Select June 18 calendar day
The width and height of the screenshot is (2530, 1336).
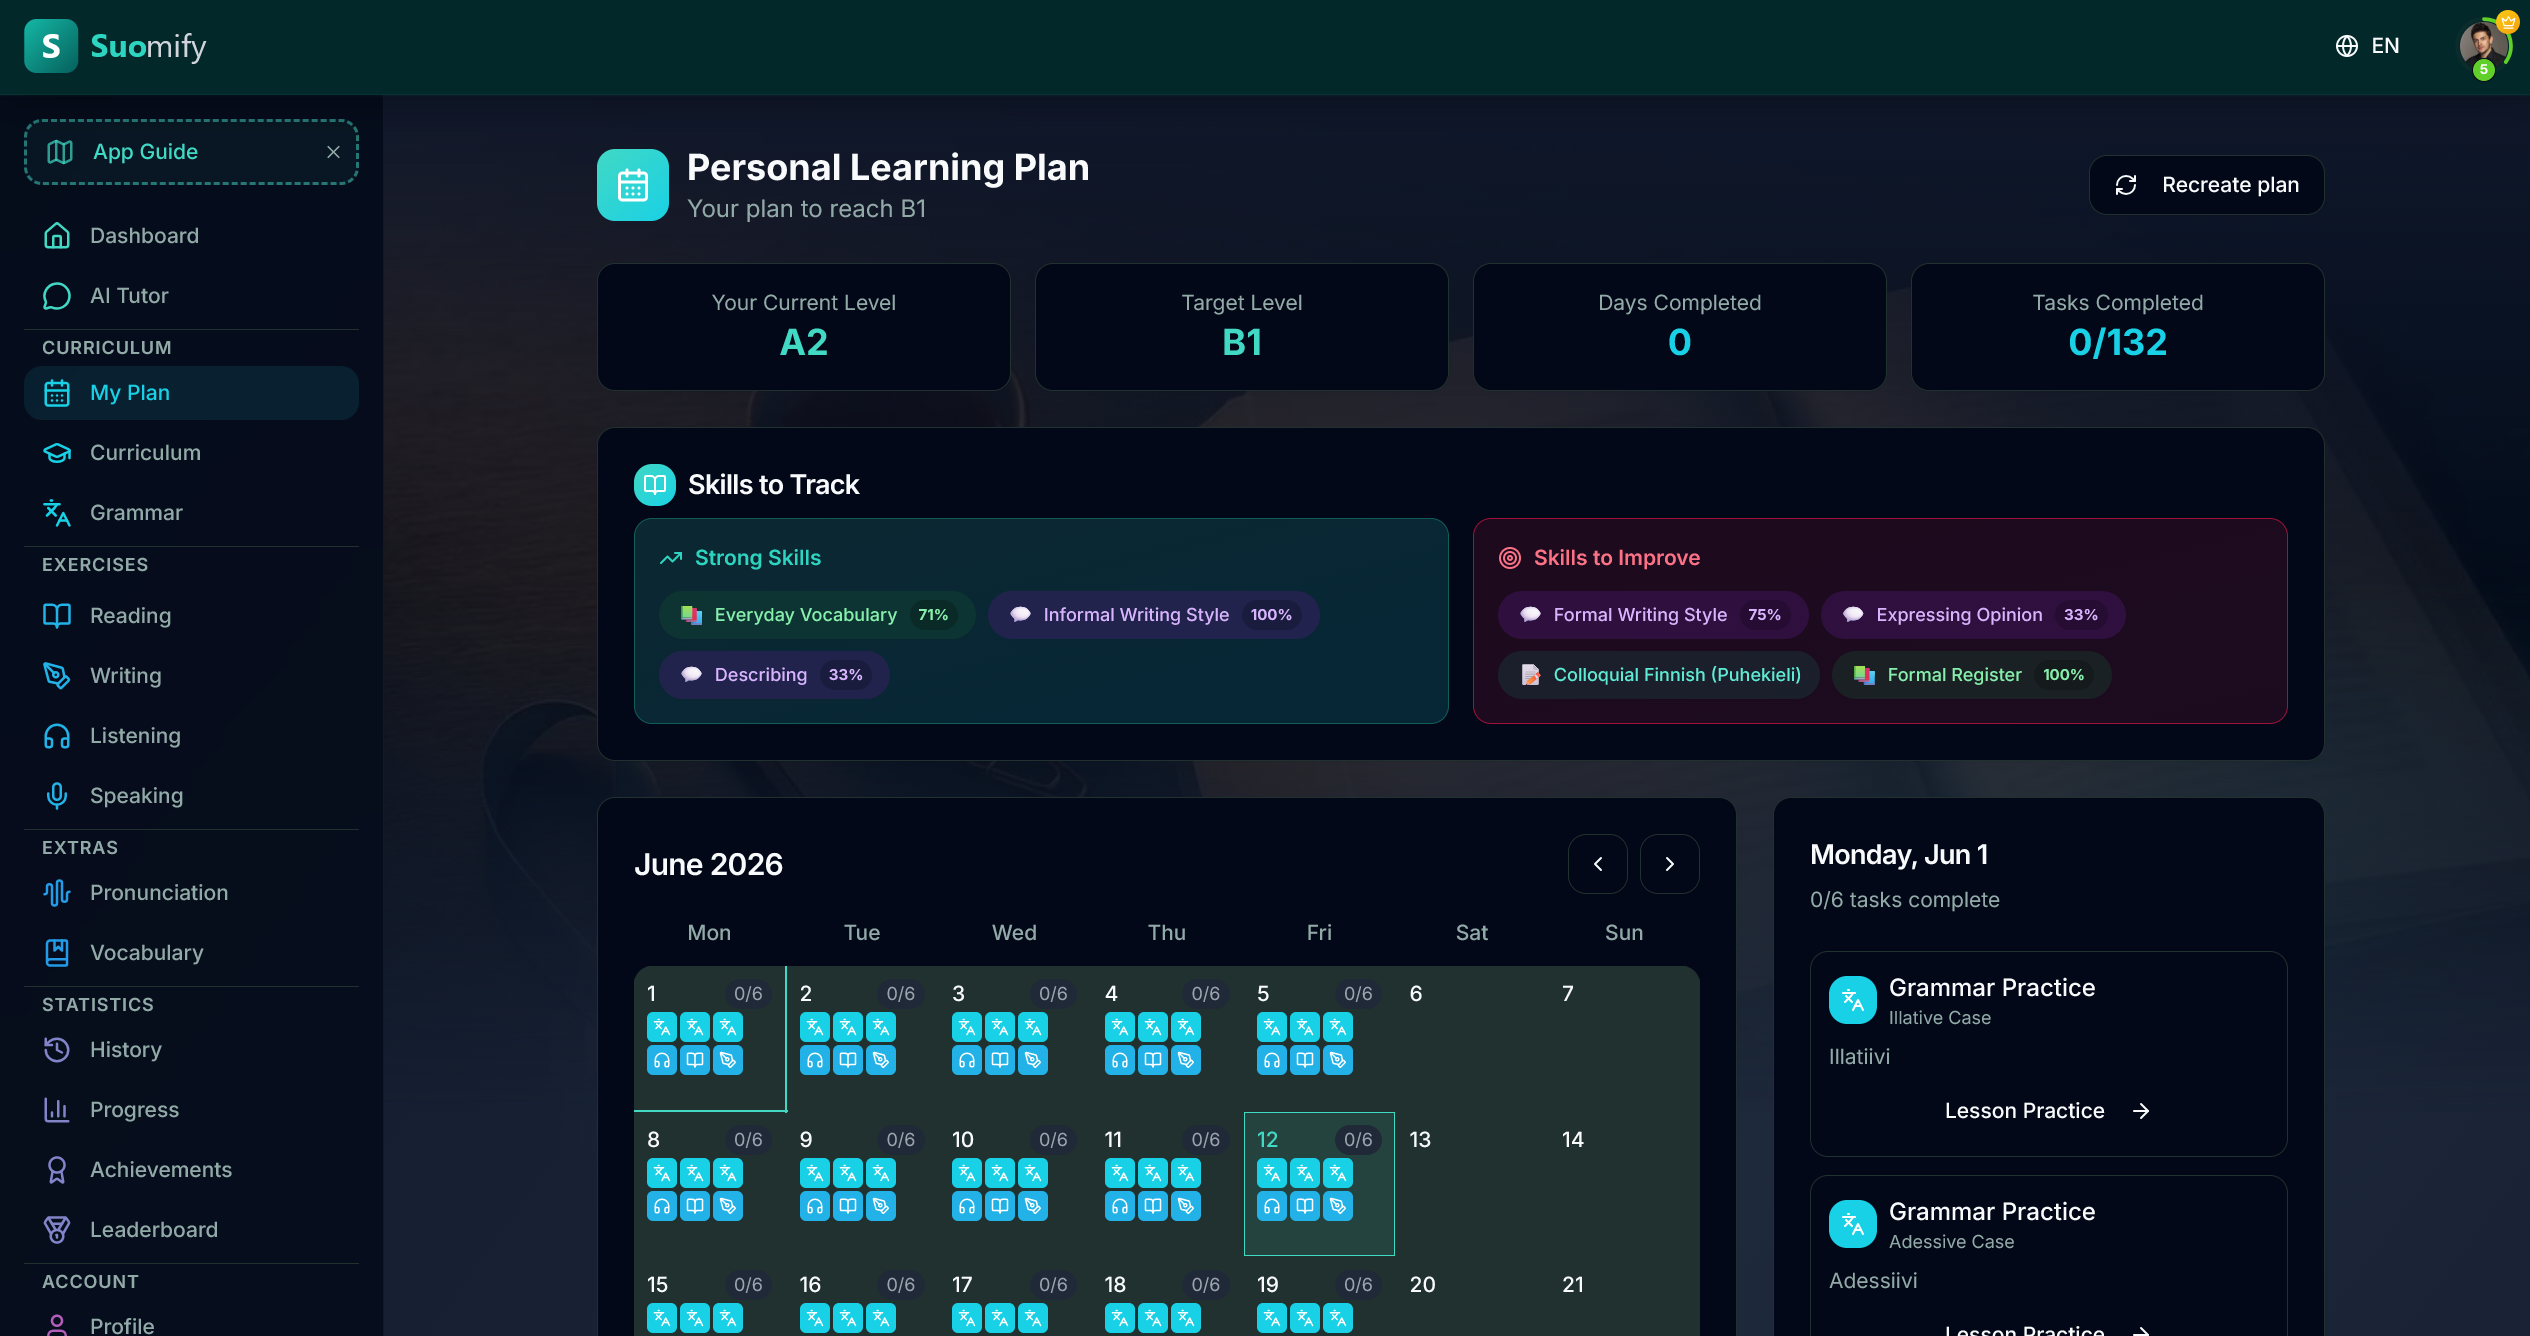coord(1167,1297)
